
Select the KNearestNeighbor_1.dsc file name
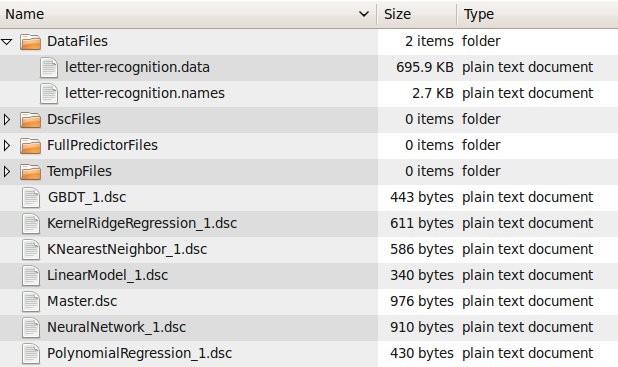[x=127, y=250]
